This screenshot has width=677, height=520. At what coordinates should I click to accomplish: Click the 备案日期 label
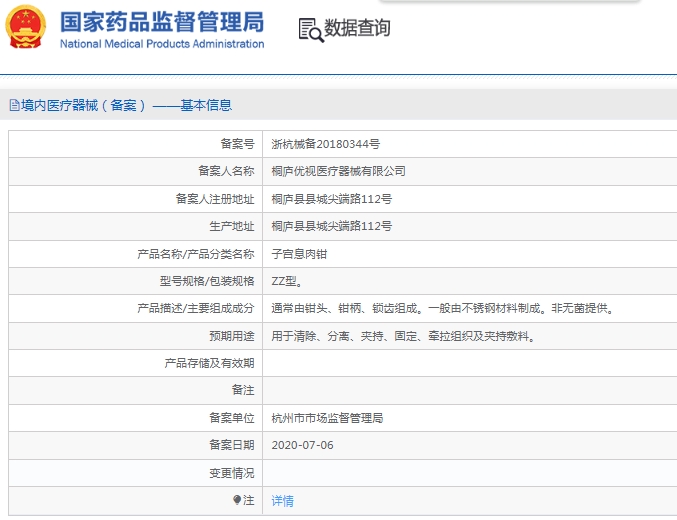232,445
